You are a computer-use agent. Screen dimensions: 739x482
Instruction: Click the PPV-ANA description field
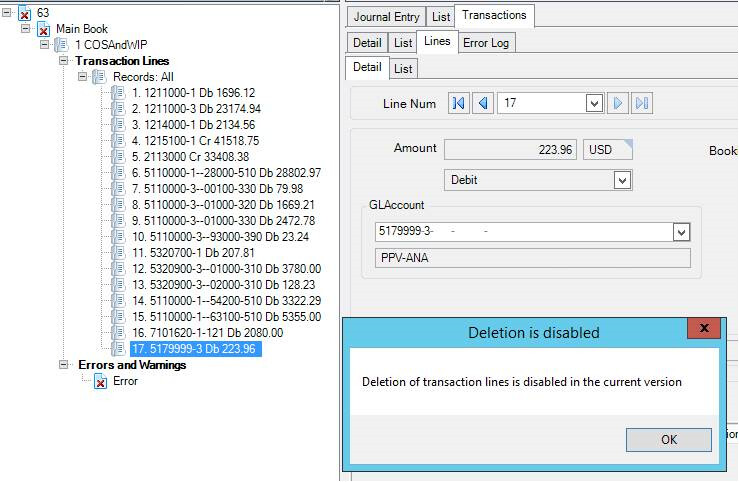(533, 258)
